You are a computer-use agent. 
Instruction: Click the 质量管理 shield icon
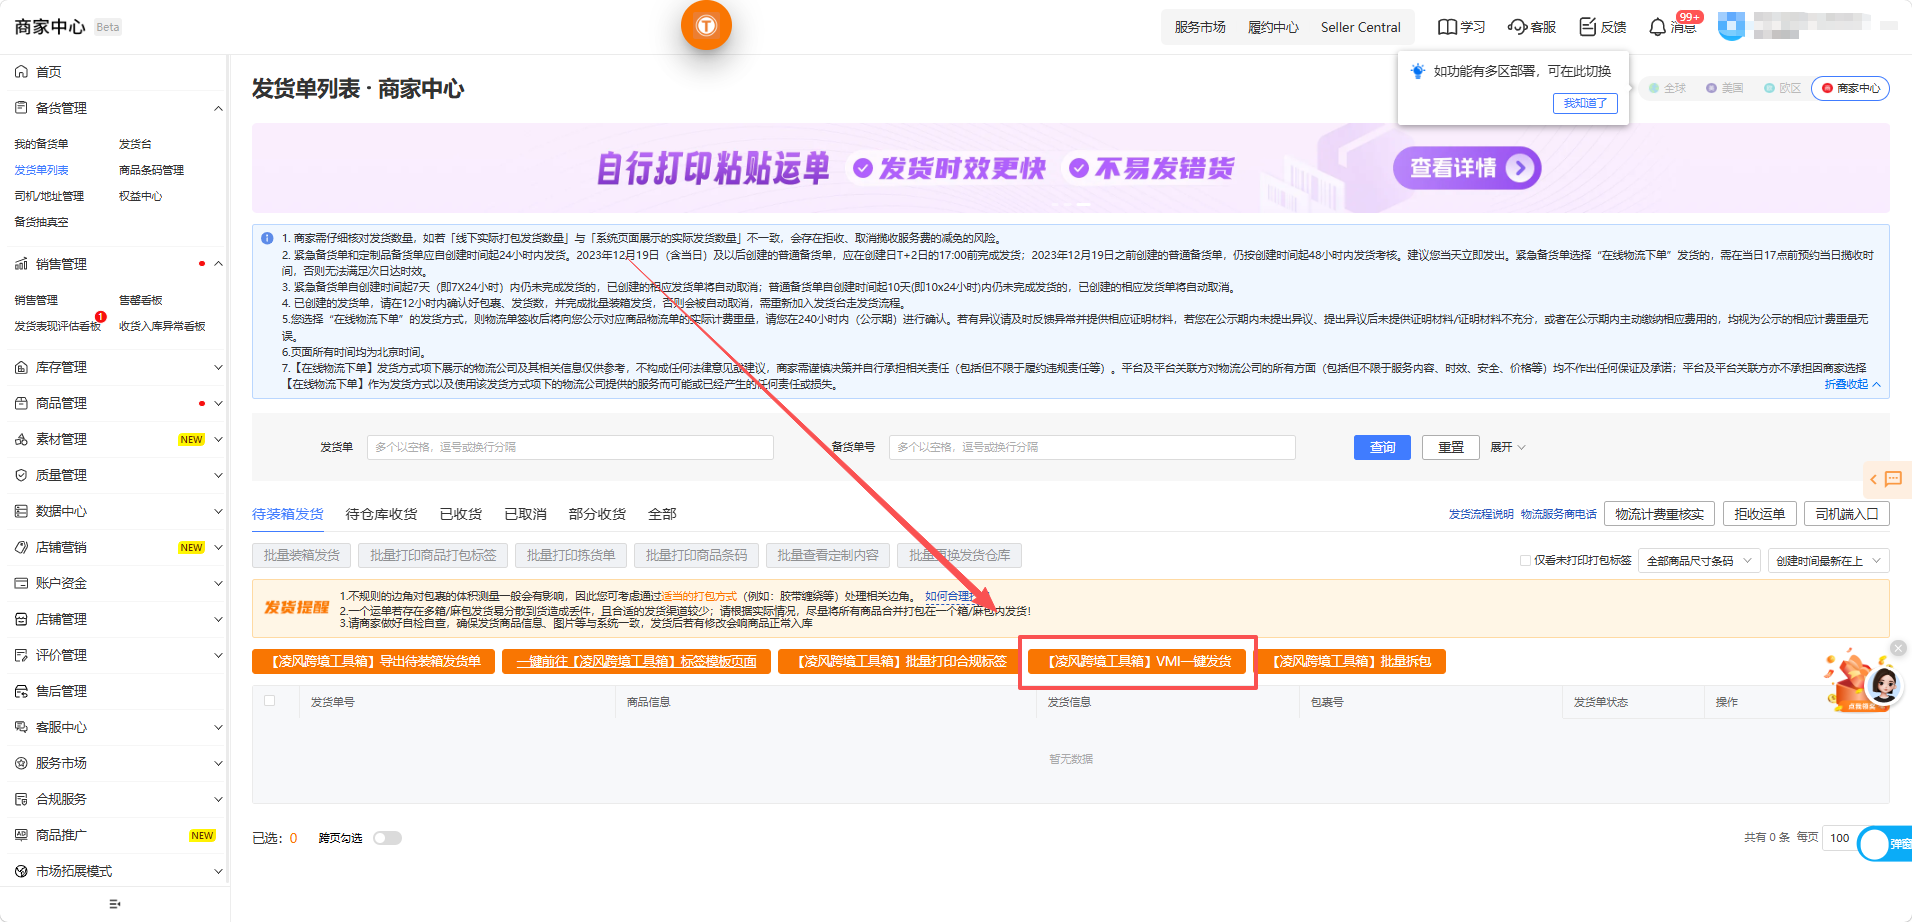[21, 476]
